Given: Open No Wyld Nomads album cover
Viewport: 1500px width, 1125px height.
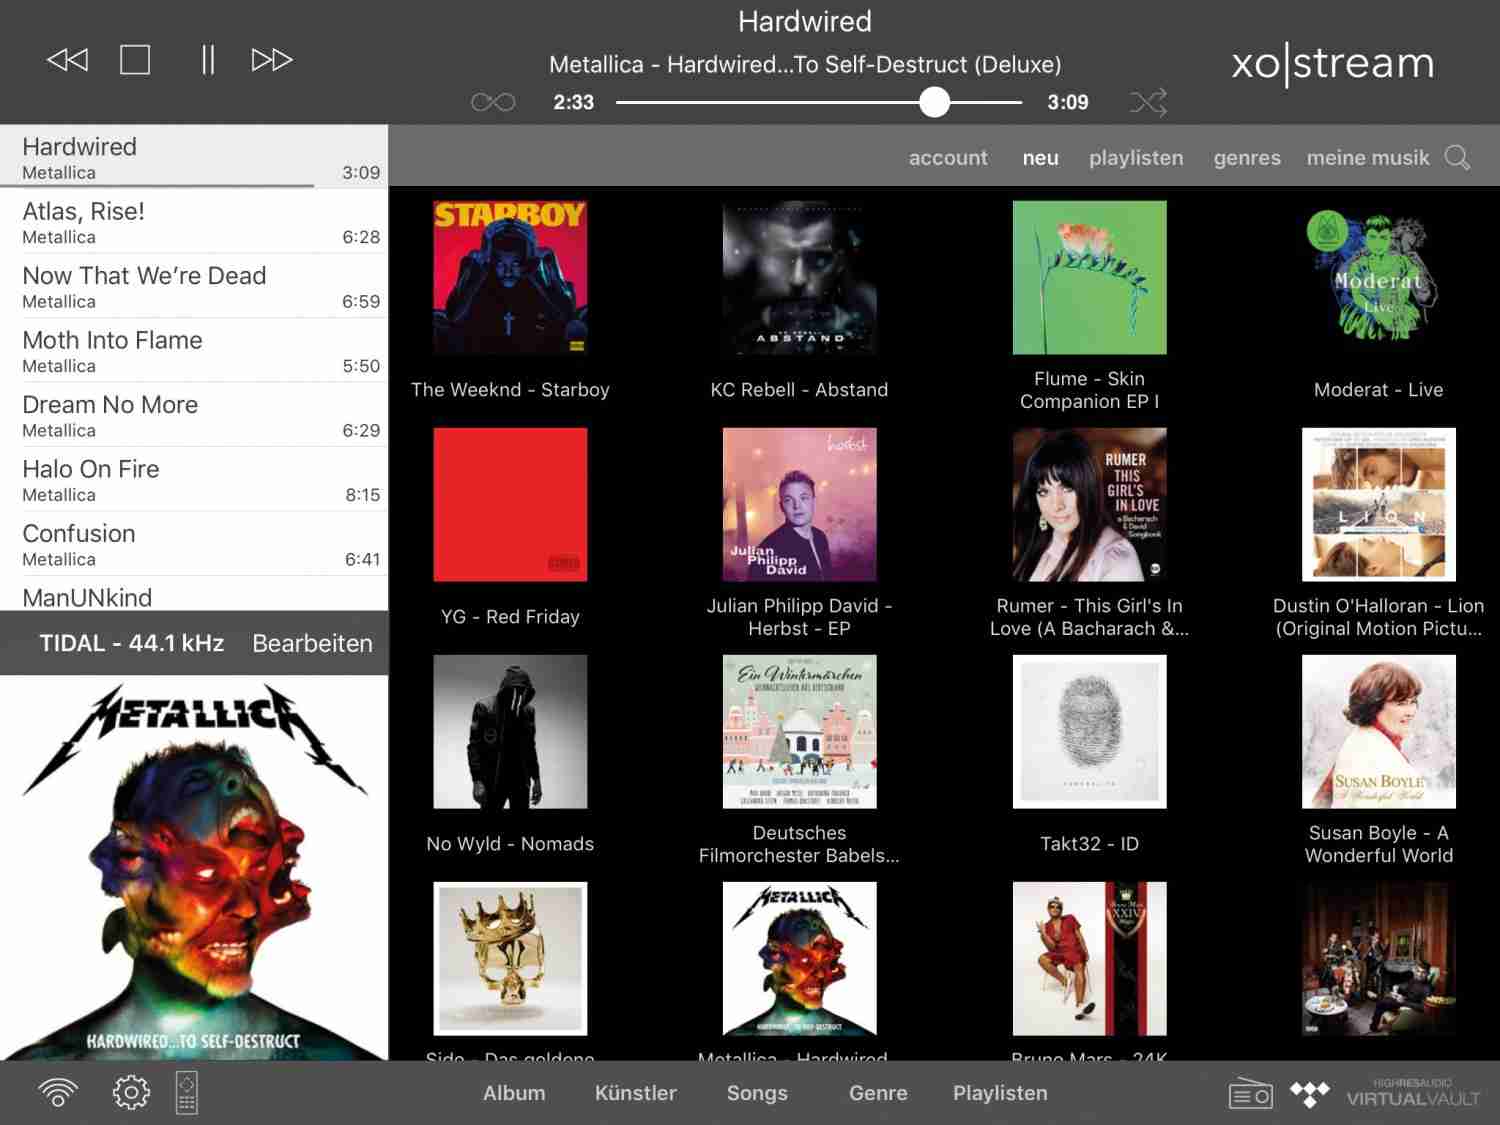Looking at the screenshot, I should (510, 731).
